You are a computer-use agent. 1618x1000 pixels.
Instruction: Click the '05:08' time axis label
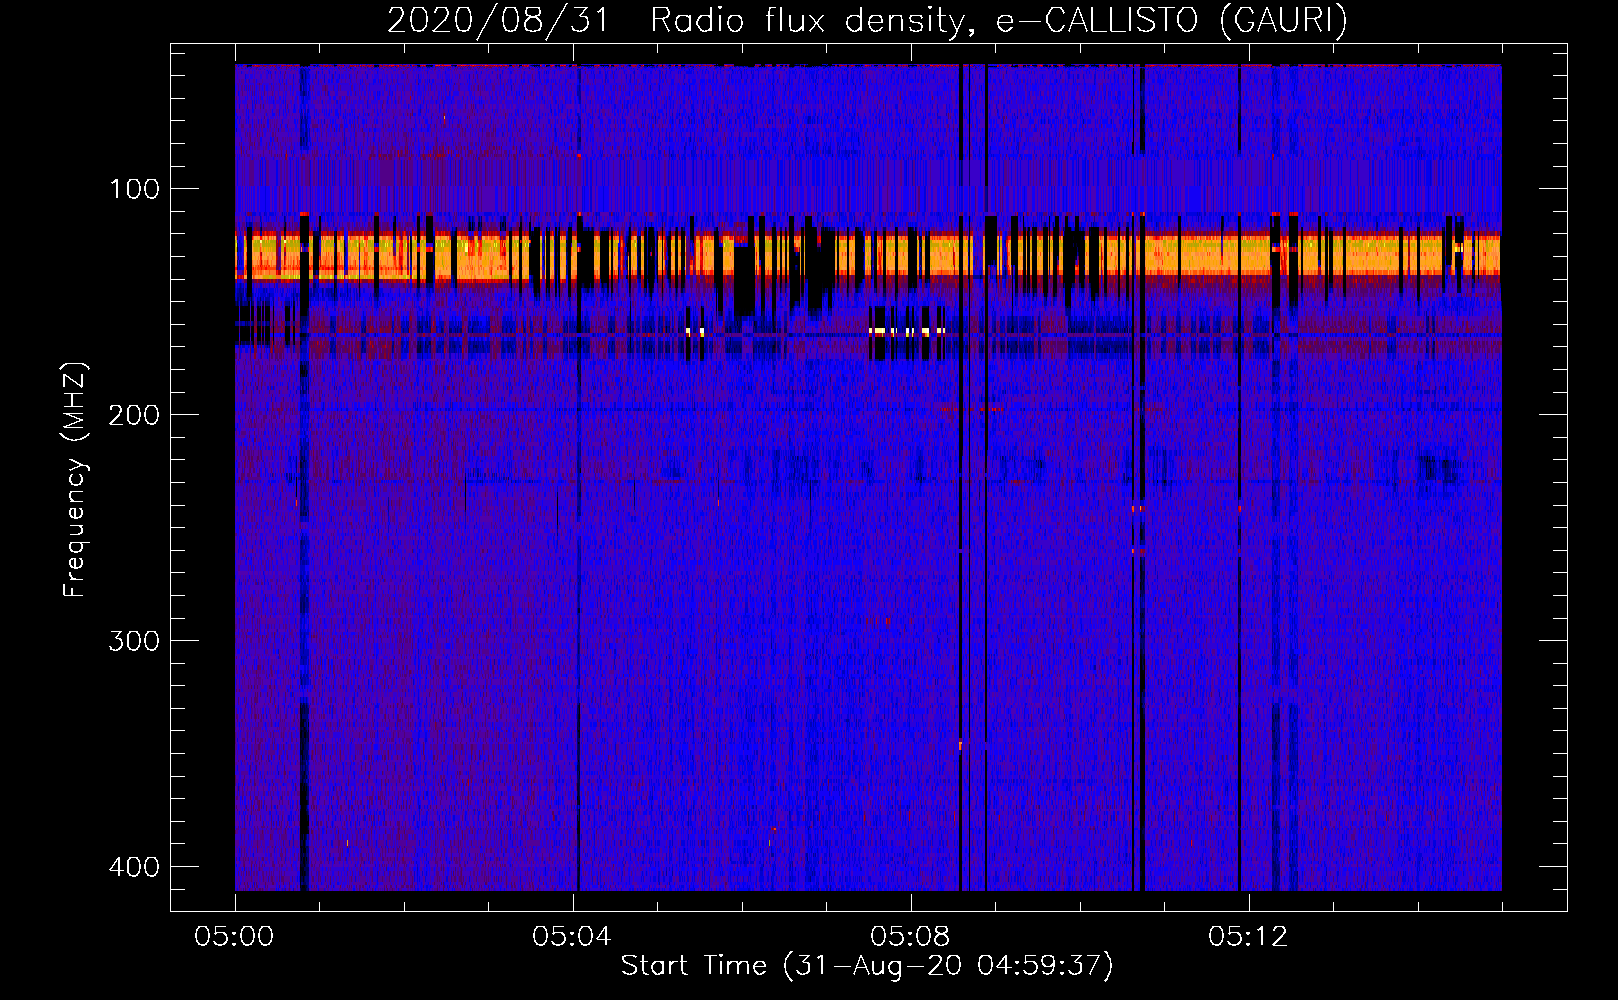coord(910,937)
